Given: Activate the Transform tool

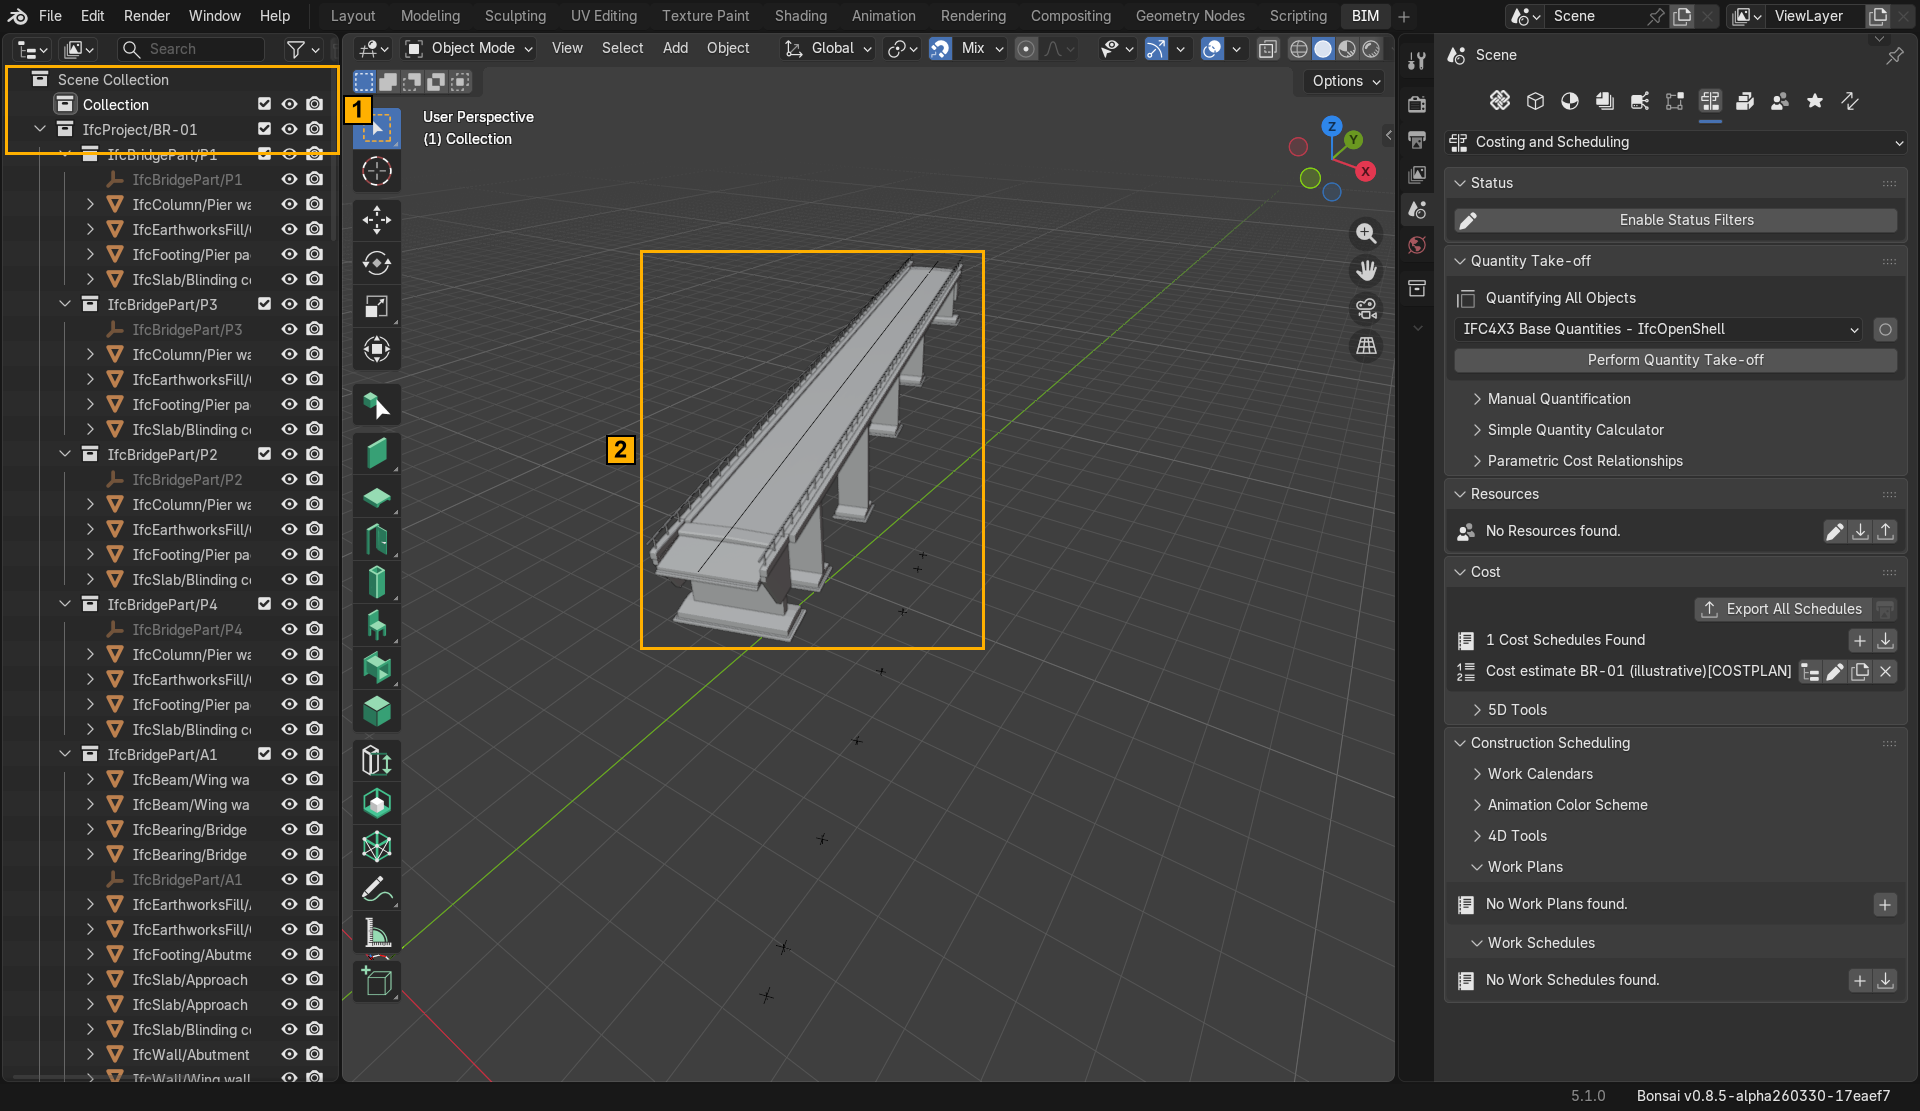Looking at the screenshot, I should (377, 349).
